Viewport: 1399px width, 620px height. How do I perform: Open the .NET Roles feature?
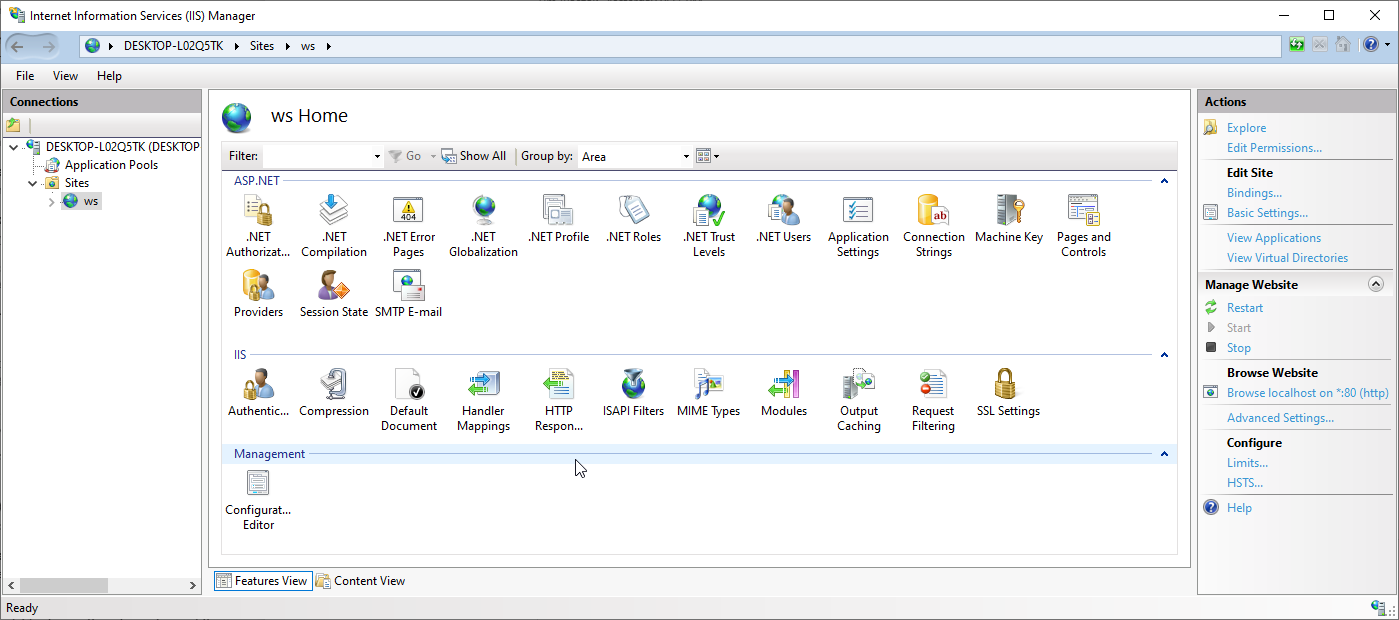click(633, 218)
